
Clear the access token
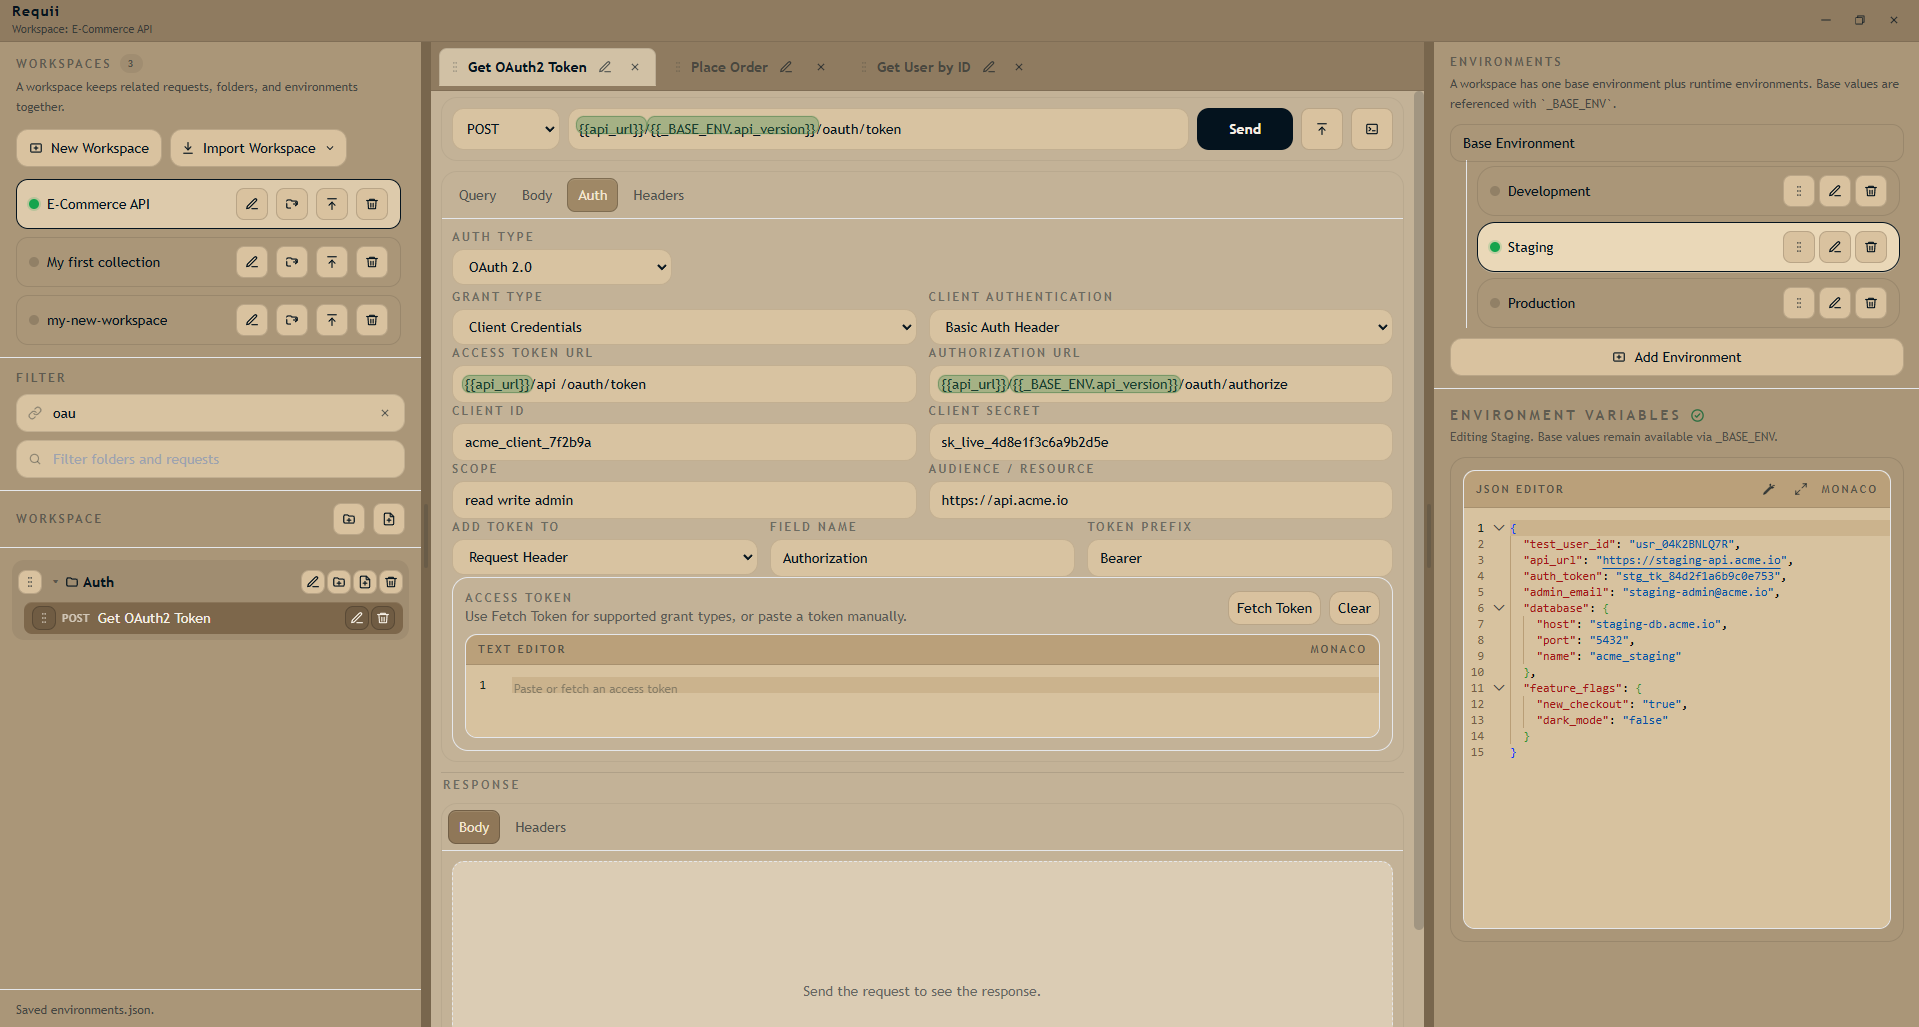tap(1354, 608)
